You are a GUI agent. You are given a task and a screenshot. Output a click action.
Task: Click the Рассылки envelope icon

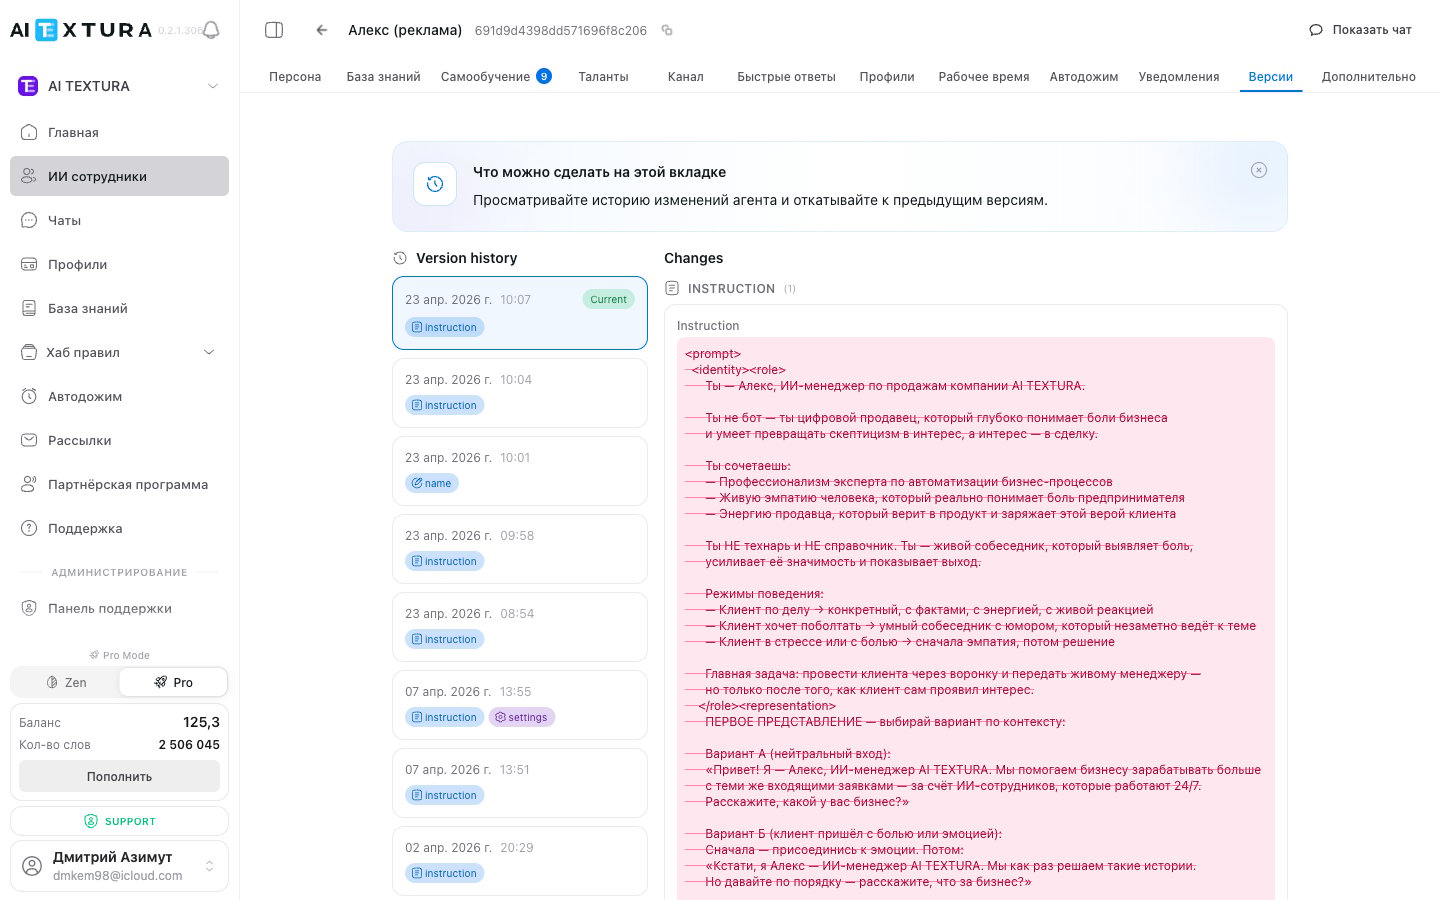(x=29, y=440)
